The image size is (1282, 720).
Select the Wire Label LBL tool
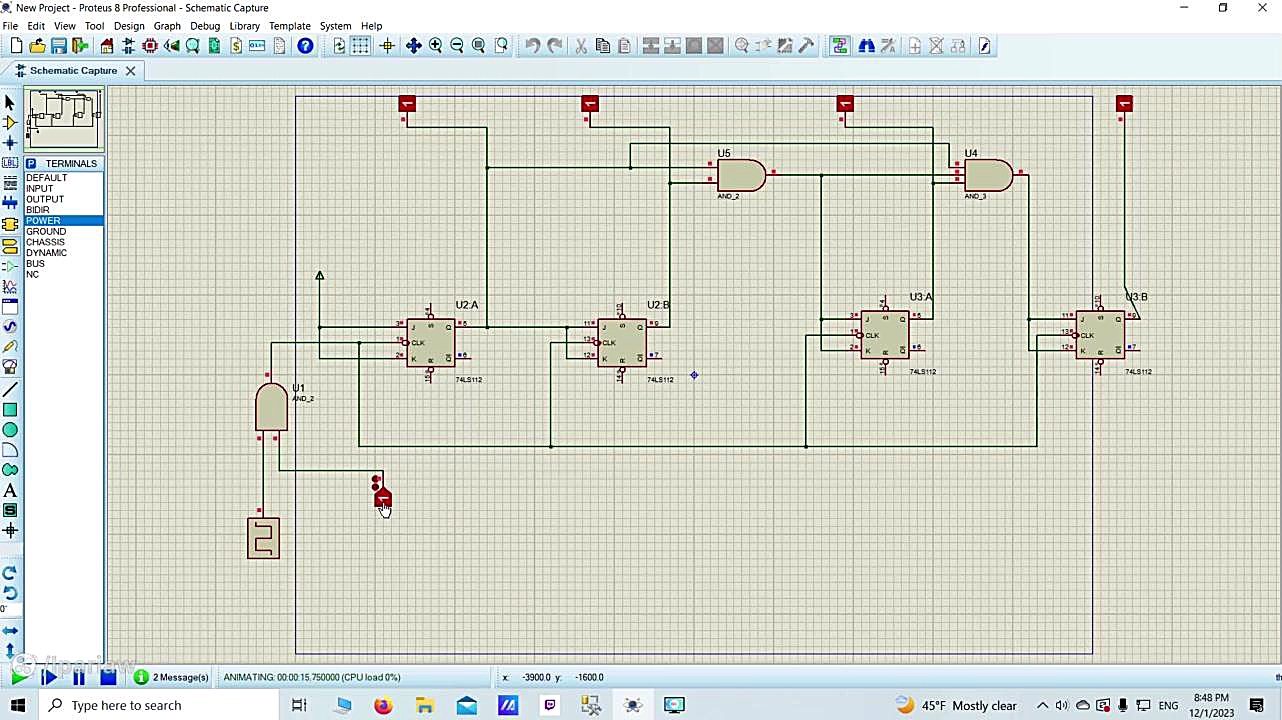10,163
